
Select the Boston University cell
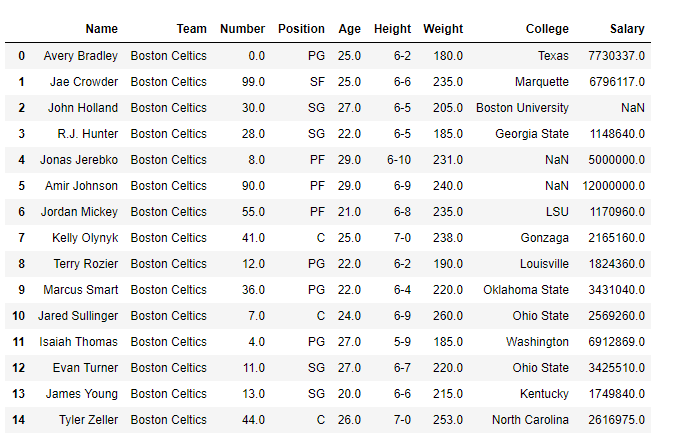tap(522, 107)
